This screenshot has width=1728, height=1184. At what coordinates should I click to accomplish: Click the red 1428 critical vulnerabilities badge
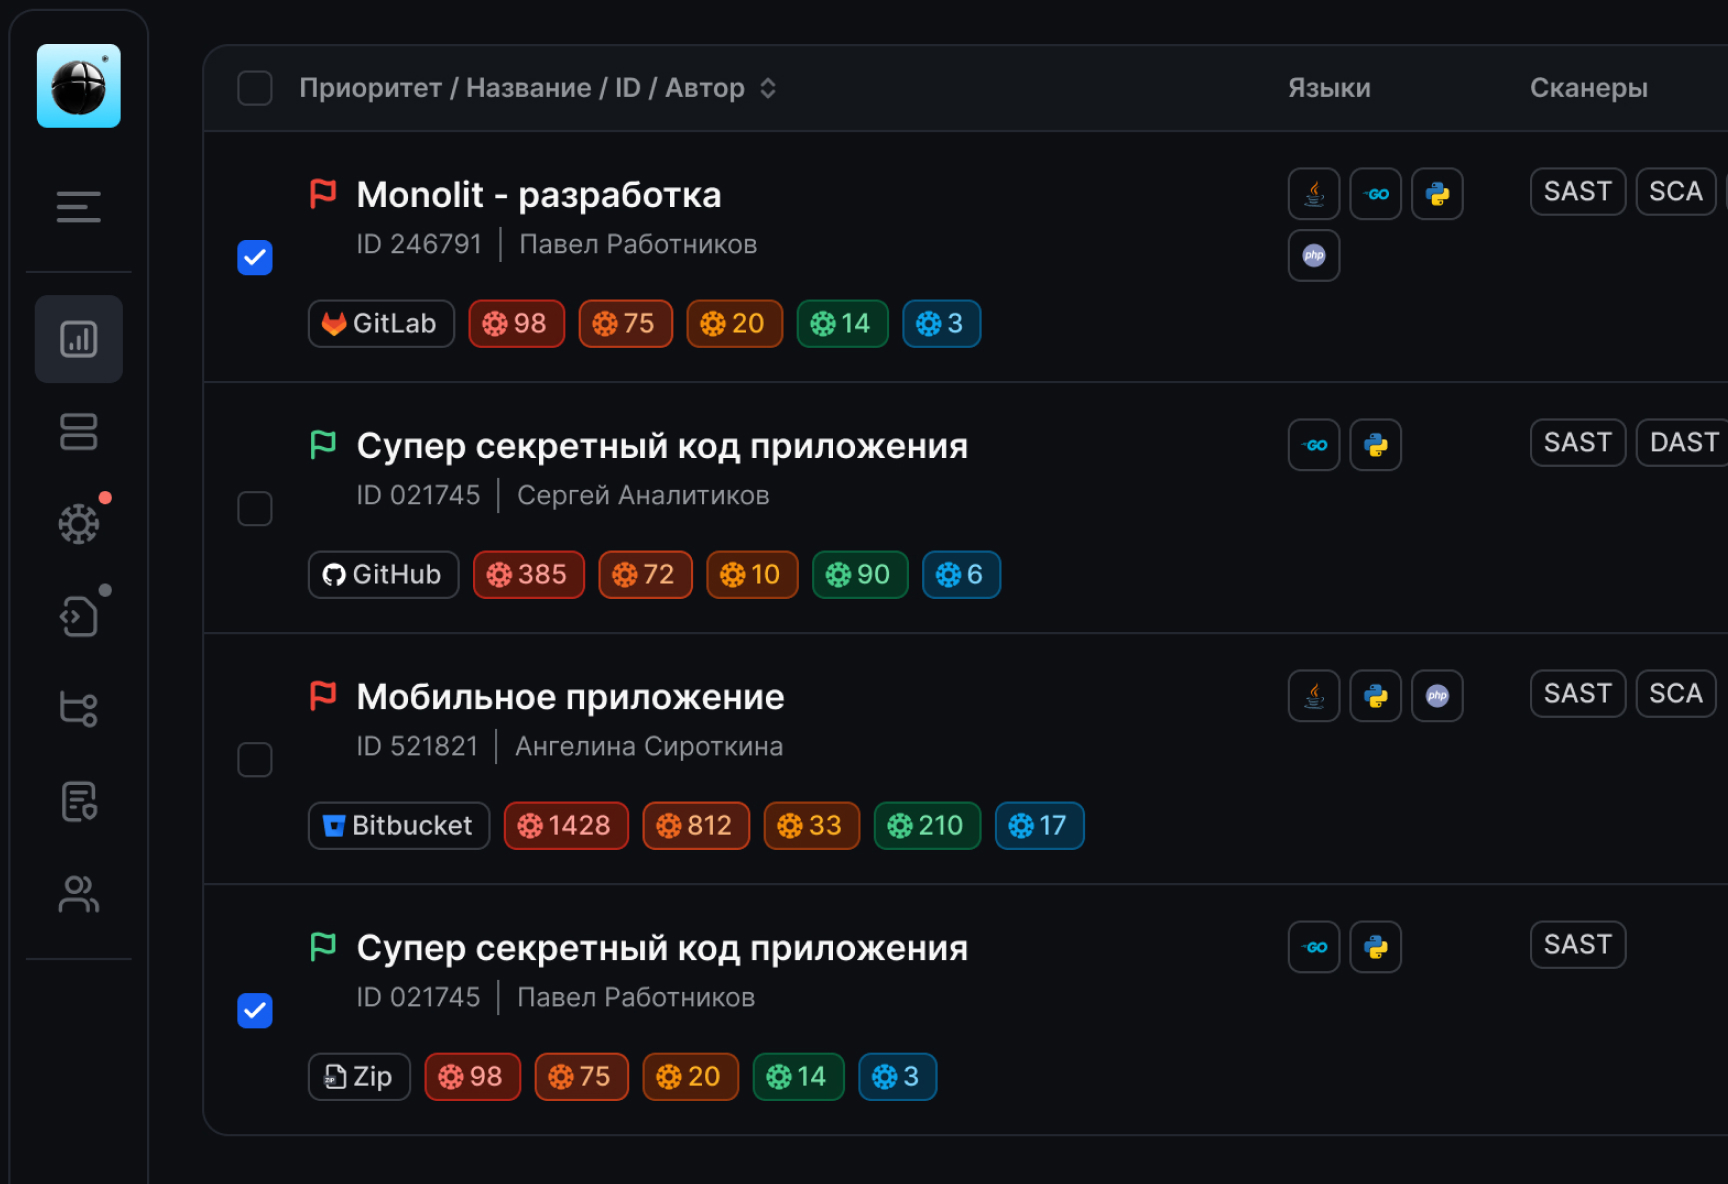click(566, 826)
